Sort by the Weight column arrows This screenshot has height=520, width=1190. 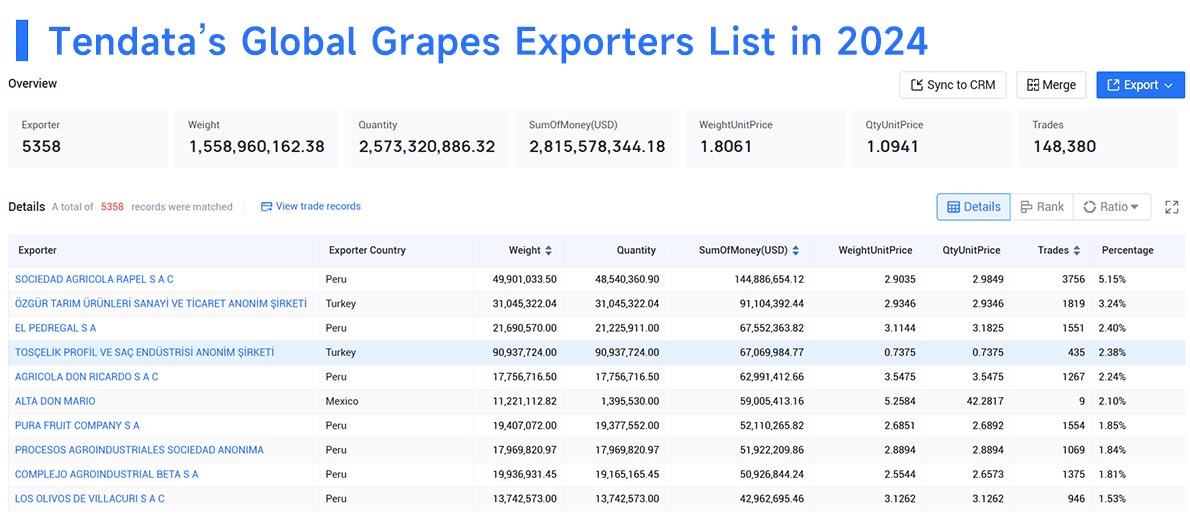point(549,251)
